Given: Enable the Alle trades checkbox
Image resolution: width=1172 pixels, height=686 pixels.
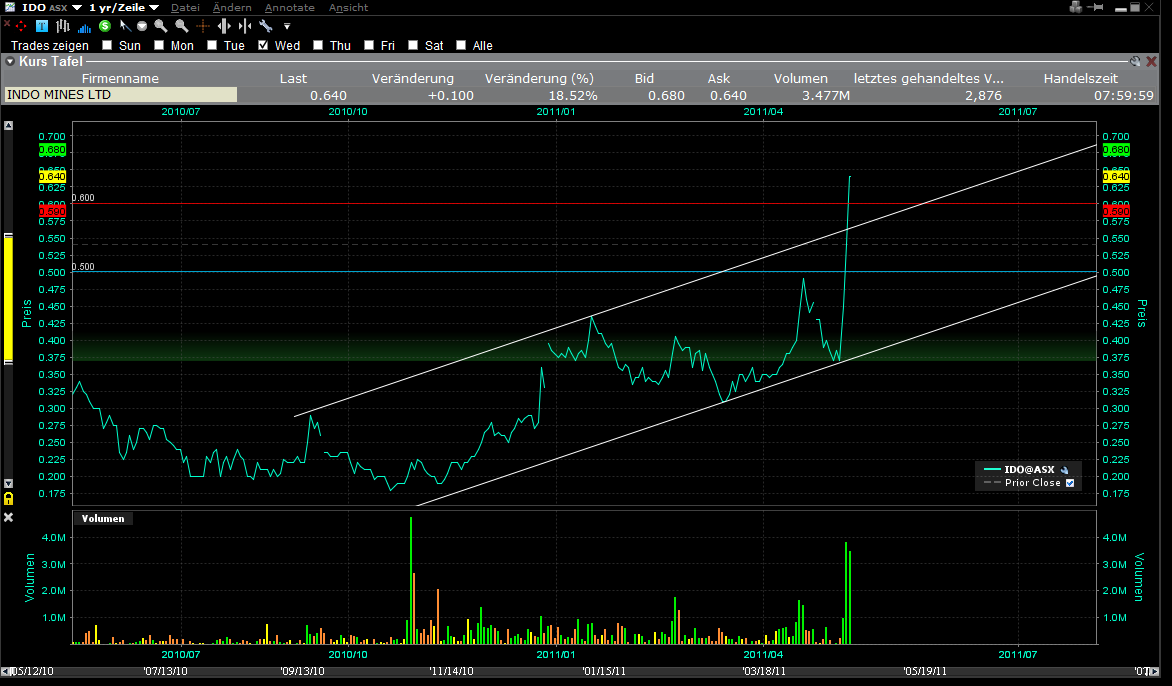Looking at the screenshot, I should coord(461,46).
